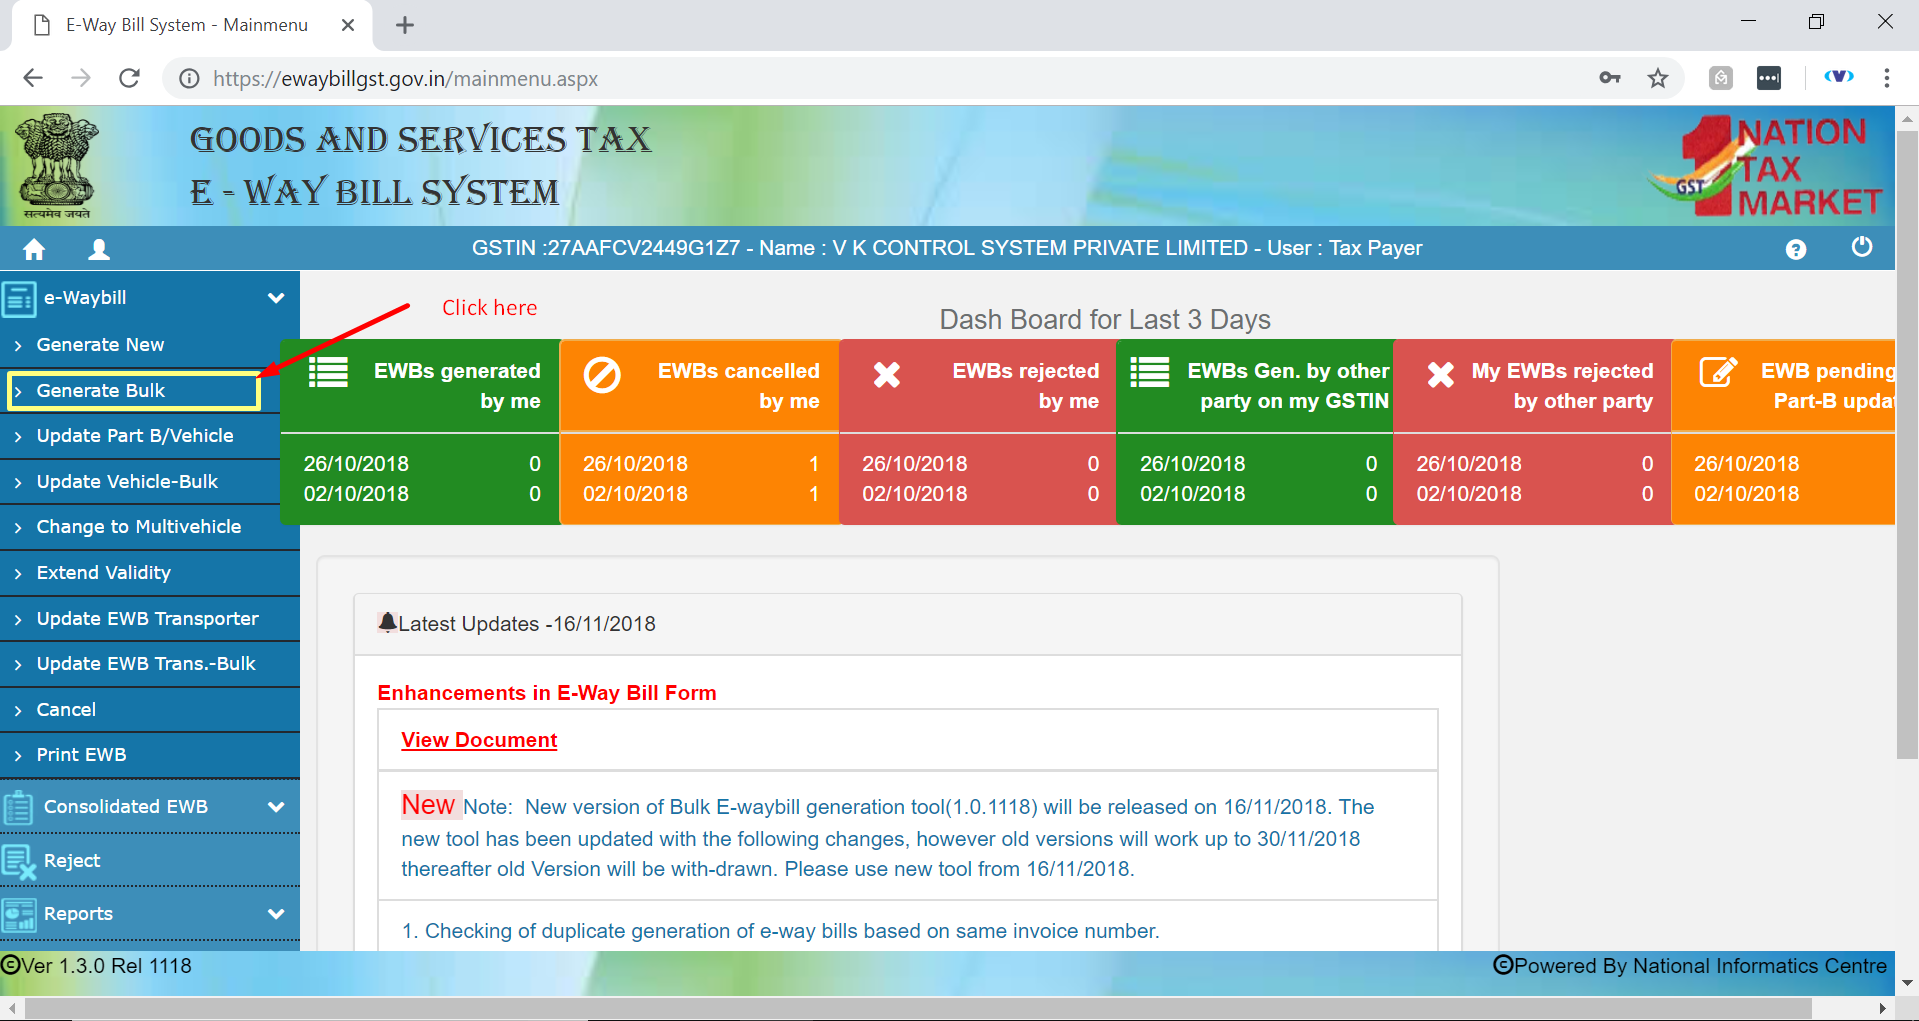Screen dimensions: 1919x1021
Task: Click the power logout icon
Action: tap(1861, 247)
